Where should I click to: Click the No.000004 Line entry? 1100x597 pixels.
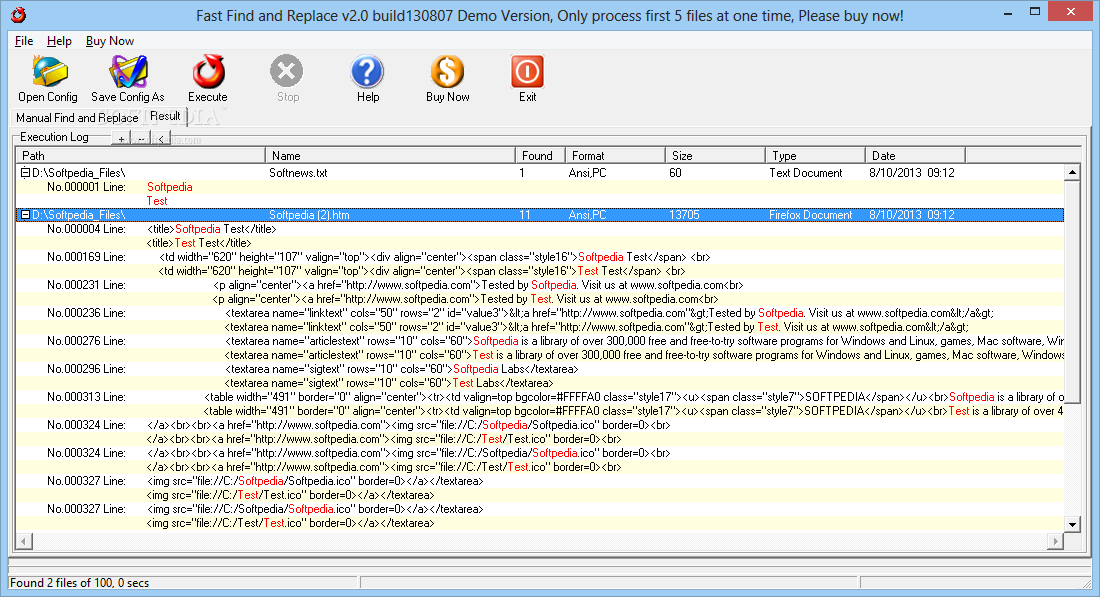pyautogui.click(x=86, y=229)
